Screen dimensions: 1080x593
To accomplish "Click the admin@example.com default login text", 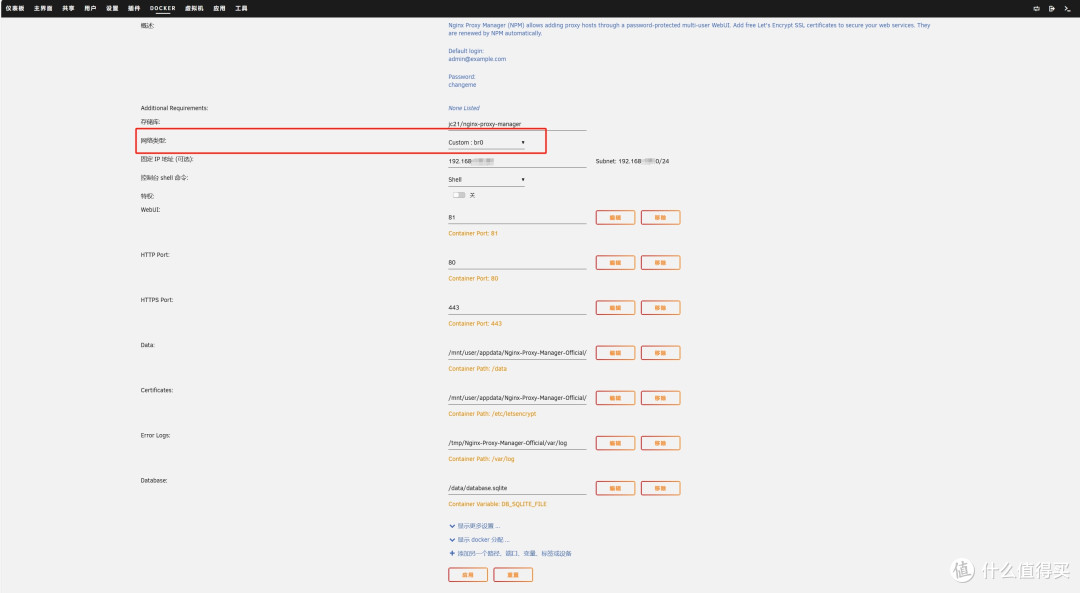I will pyautogui.click(x=477, y=59).
